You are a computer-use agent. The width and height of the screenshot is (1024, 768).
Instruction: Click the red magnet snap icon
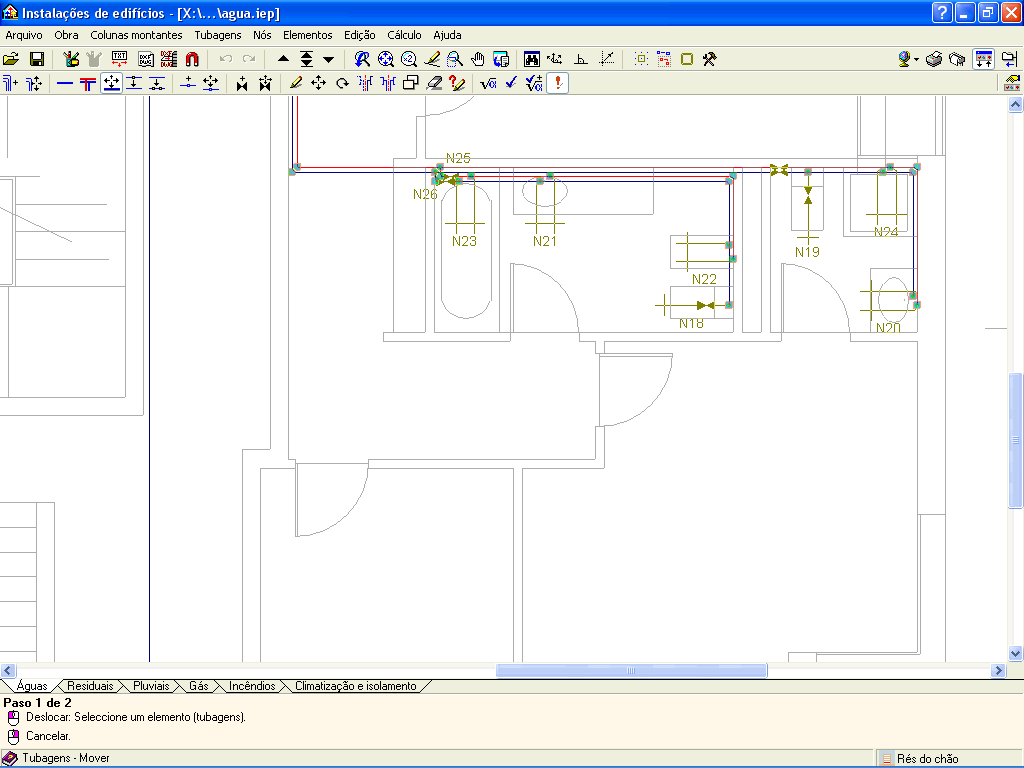pyautogui.click(x=192, y=59)
